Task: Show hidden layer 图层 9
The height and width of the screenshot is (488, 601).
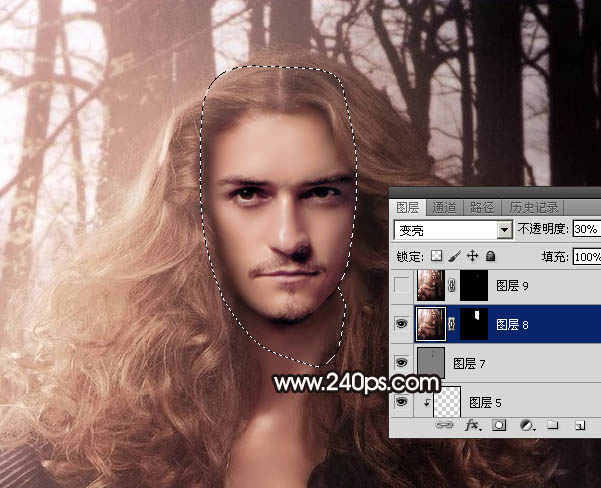Action: [401, 285]
